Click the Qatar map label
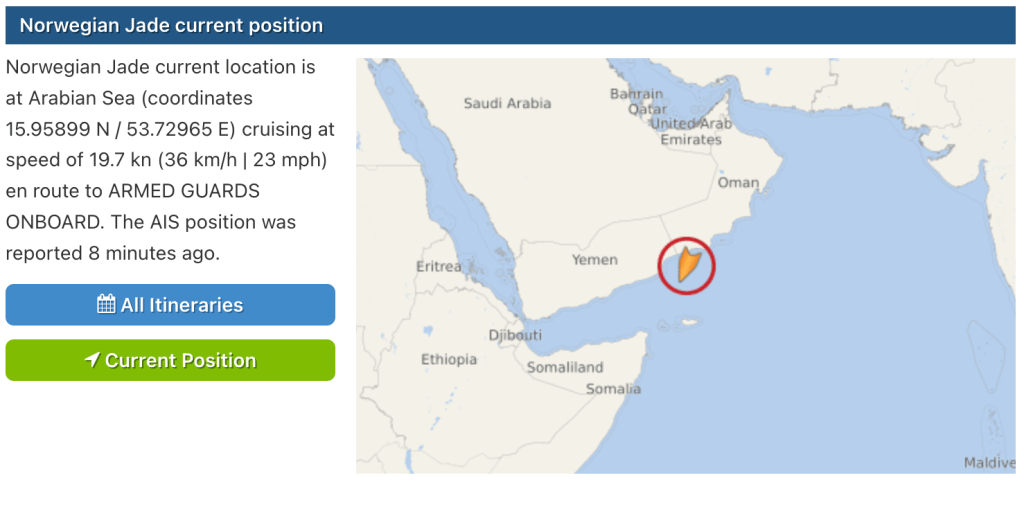The width and height of the screenshot is (1024, 507). point(647,109)
